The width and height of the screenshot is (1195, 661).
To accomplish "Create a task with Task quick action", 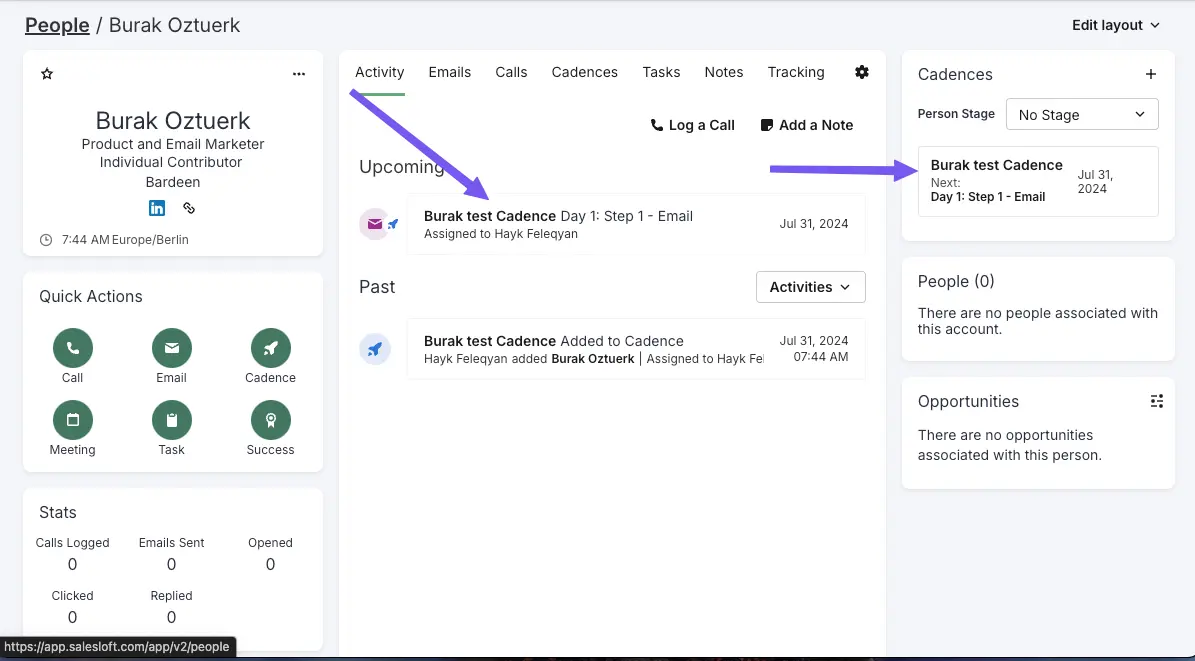I will 171,420.
